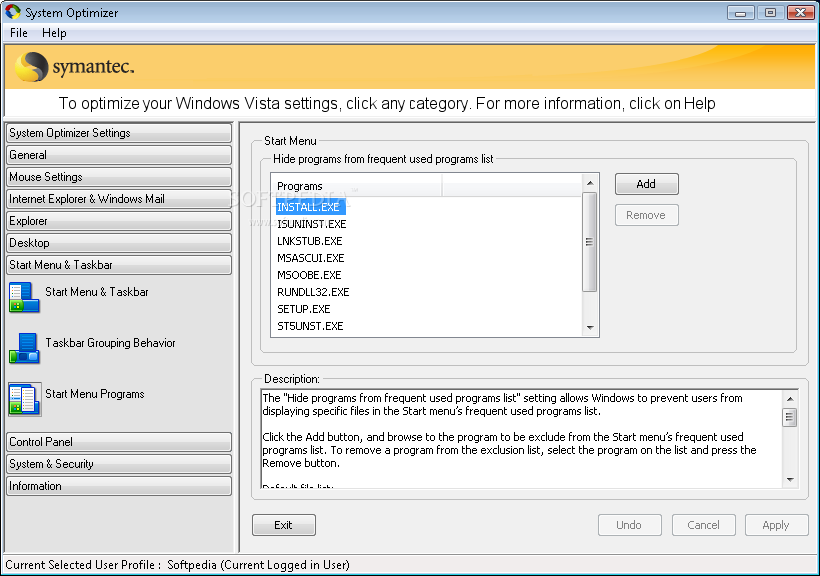
Task: Open the File menu
Action: pyautogui.click(x=18, y=33)
